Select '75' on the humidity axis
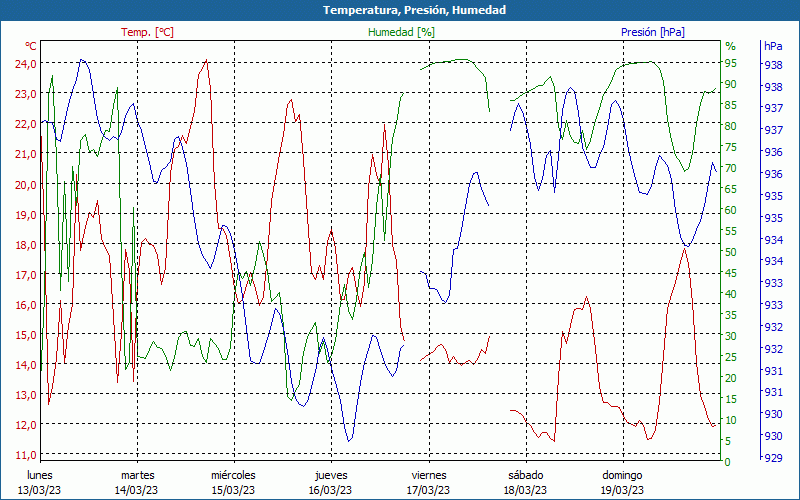The image size is (800, 500). click(x=731, y=147)
